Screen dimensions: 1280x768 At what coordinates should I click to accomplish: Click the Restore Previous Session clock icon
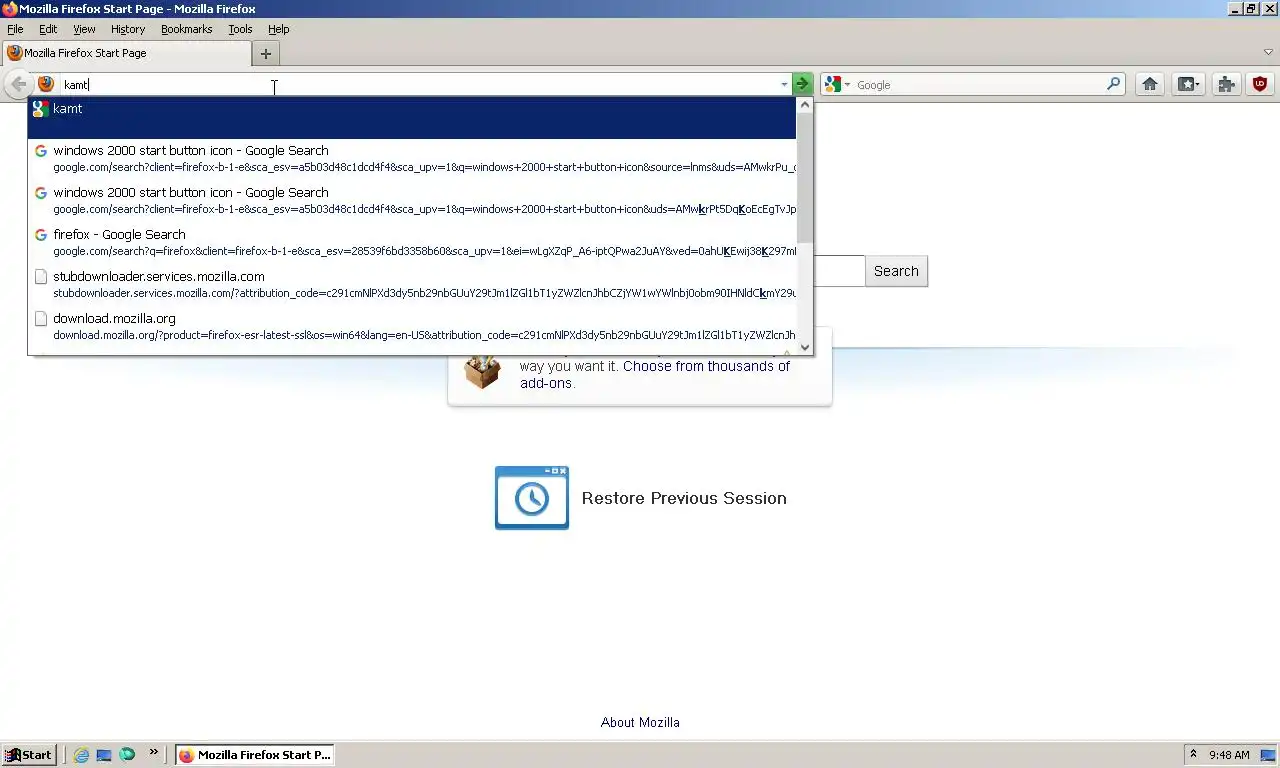[532, 498]
